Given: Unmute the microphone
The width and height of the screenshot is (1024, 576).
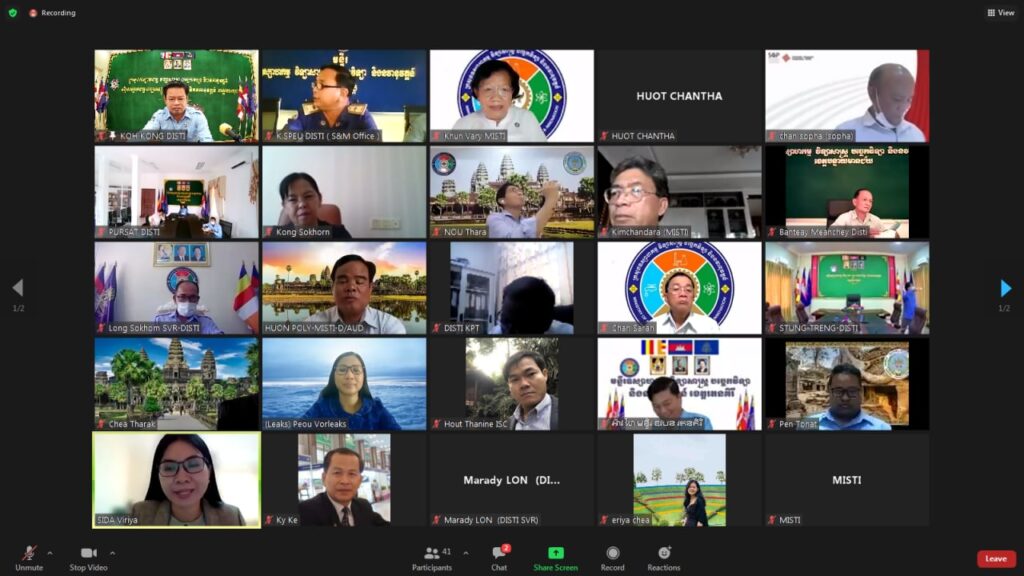Looking at the screenshot, I should [29, 554].
